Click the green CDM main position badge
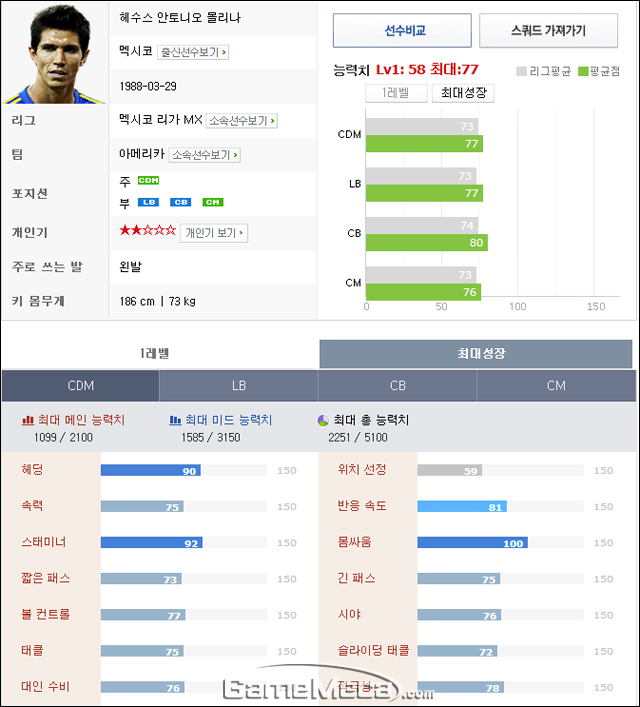This screenshot has width=640, height=707. pos(148,180)
